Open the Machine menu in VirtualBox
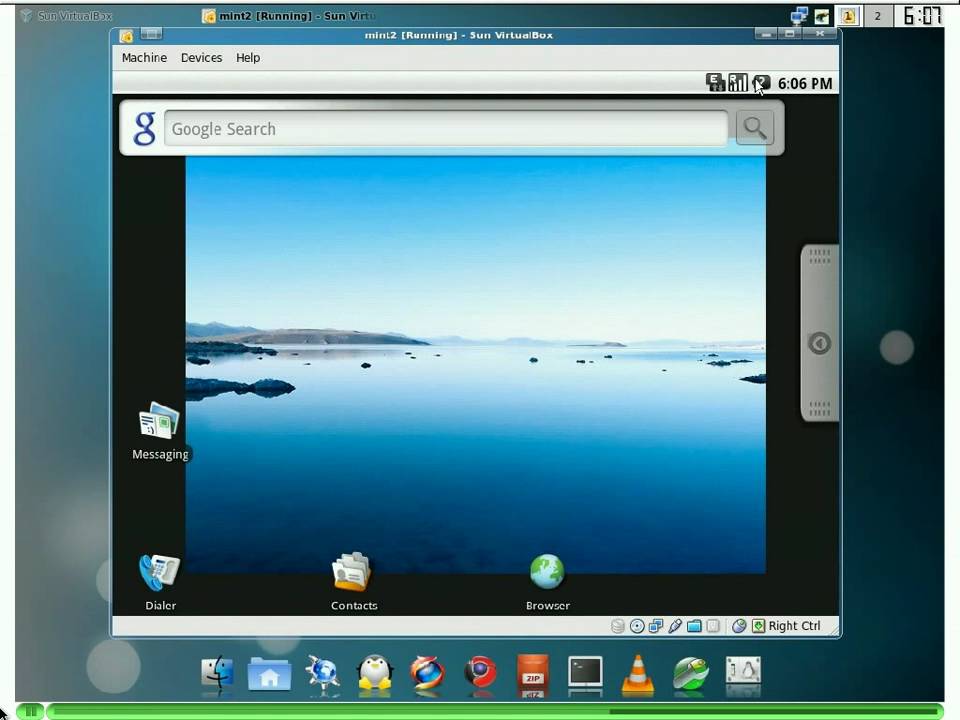Screen dimensions: 960x720 (x=144, y=58)
